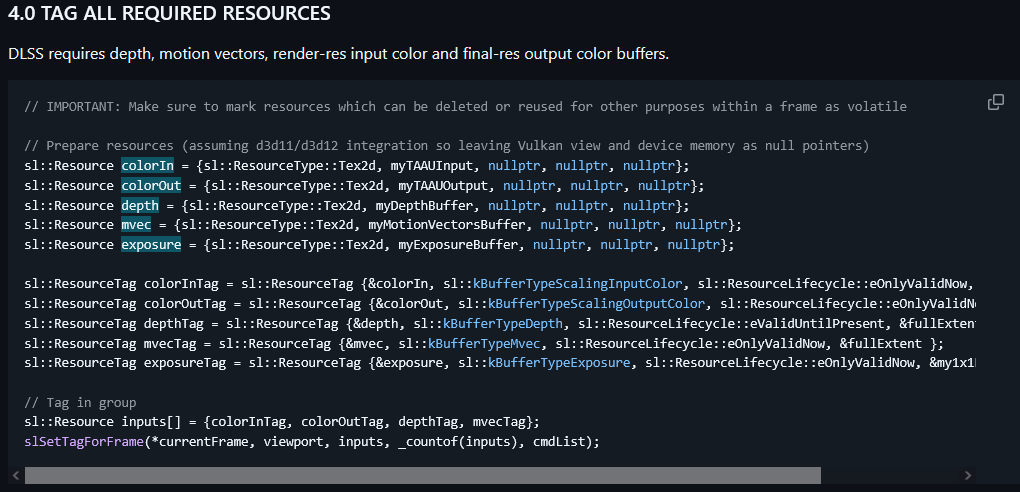Screen dimensions: 1020x492
Task: Click the horizontal scrollbar right arrow
Action: (x=968, y=475)
